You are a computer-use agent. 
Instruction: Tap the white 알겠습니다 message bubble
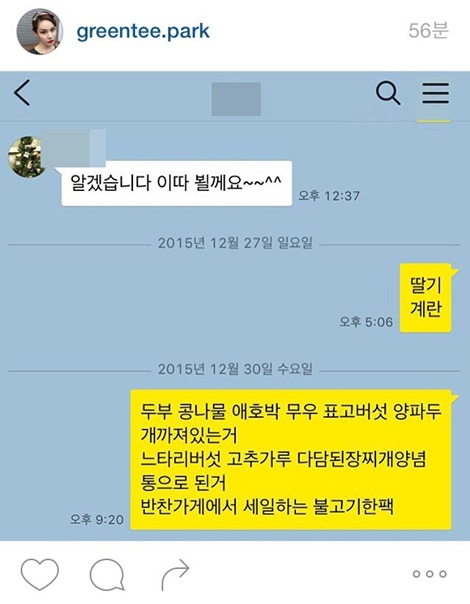coord(176,183)
